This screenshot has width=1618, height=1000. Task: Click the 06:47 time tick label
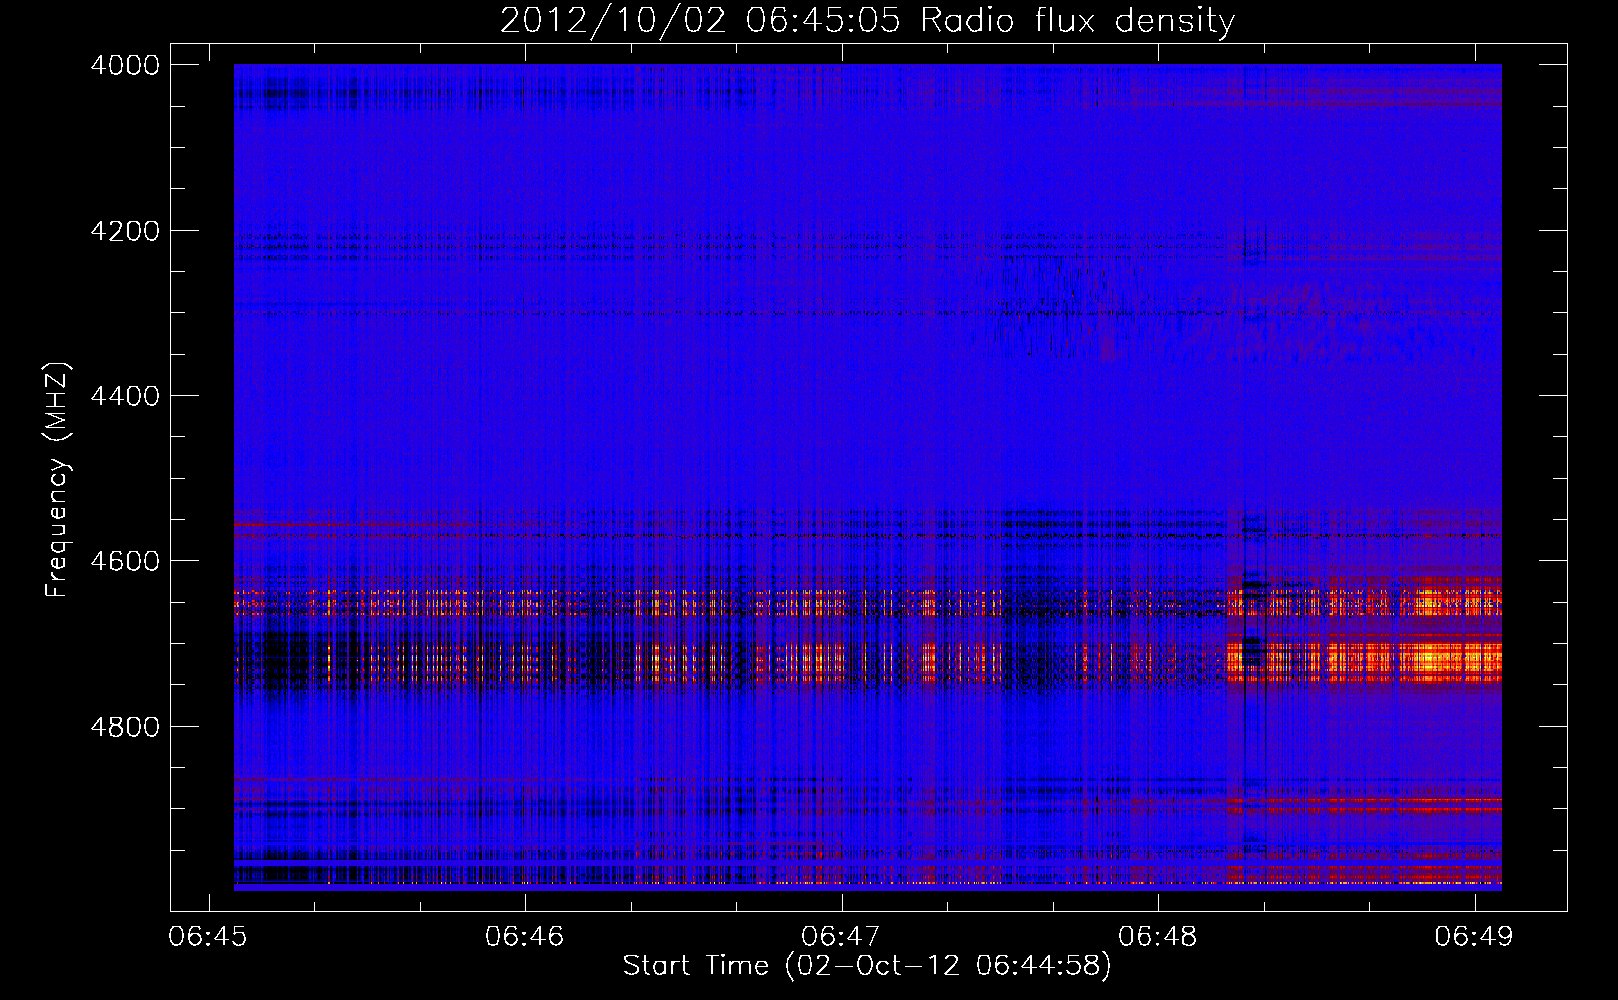point(842,937)
